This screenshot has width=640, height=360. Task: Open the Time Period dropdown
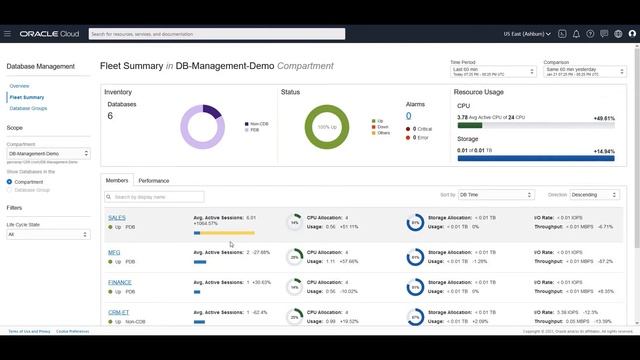(x=493, y=72)
